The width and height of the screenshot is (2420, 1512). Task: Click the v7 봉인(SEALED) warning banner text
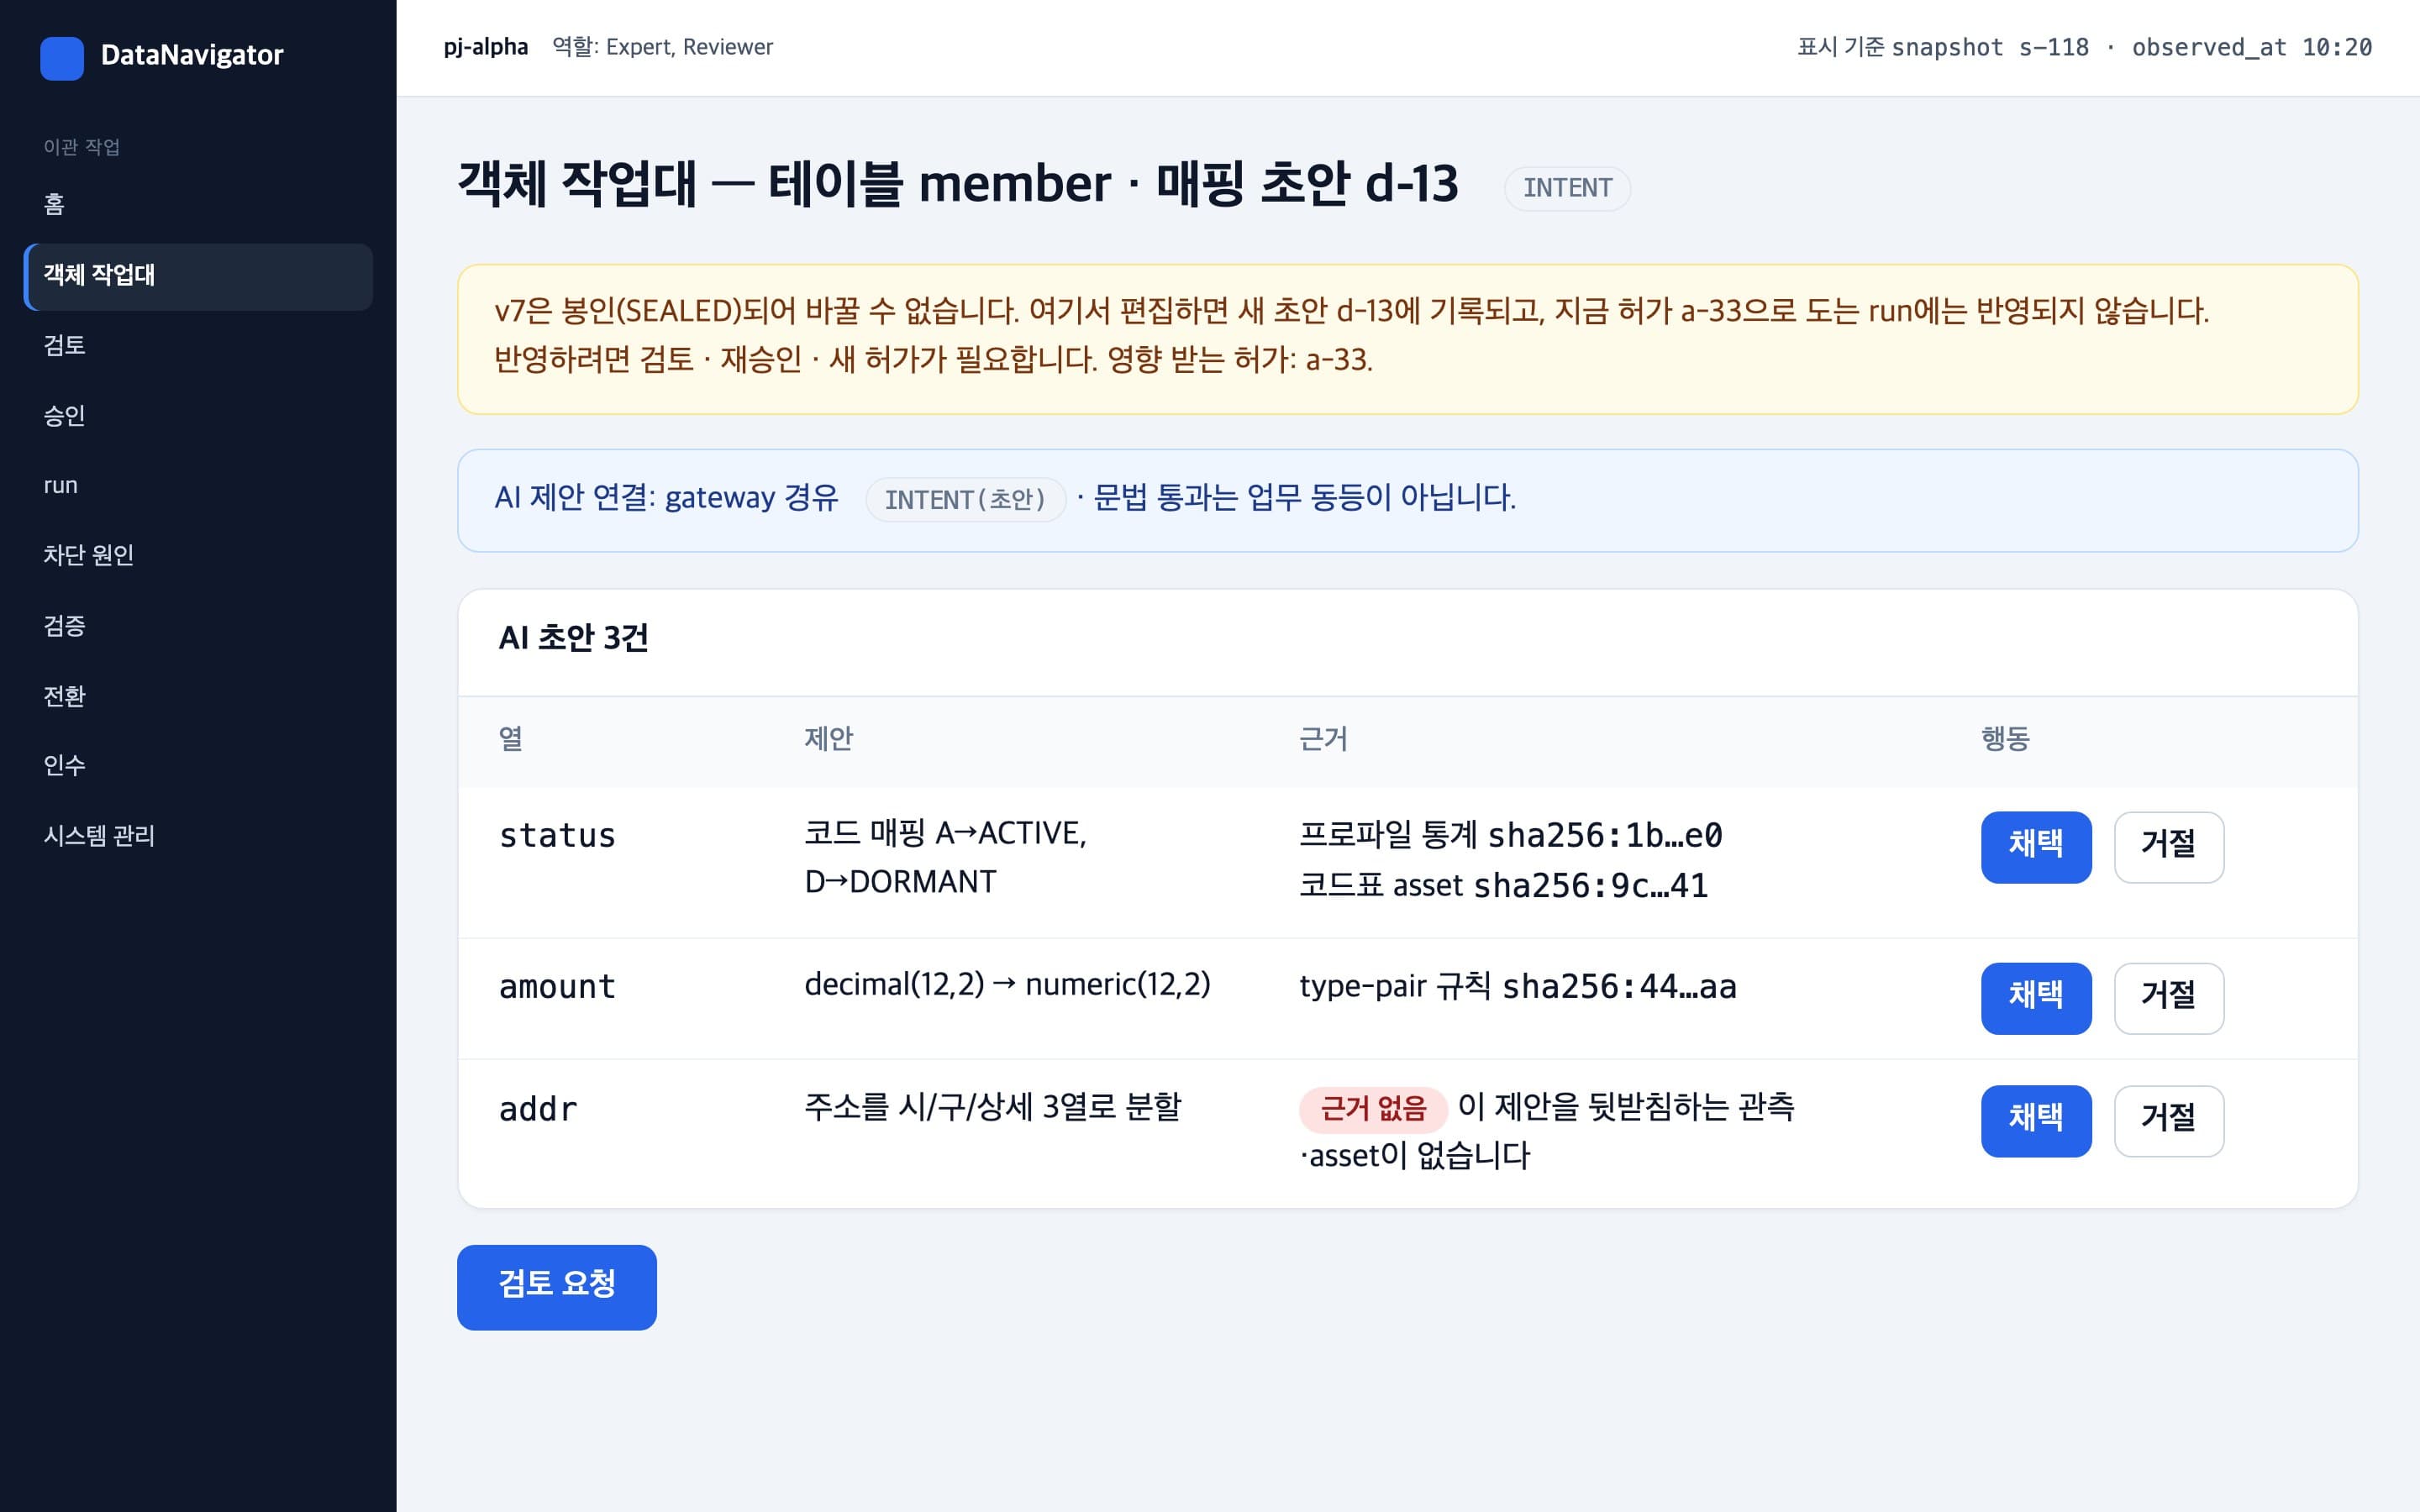tap(1352, 336)
